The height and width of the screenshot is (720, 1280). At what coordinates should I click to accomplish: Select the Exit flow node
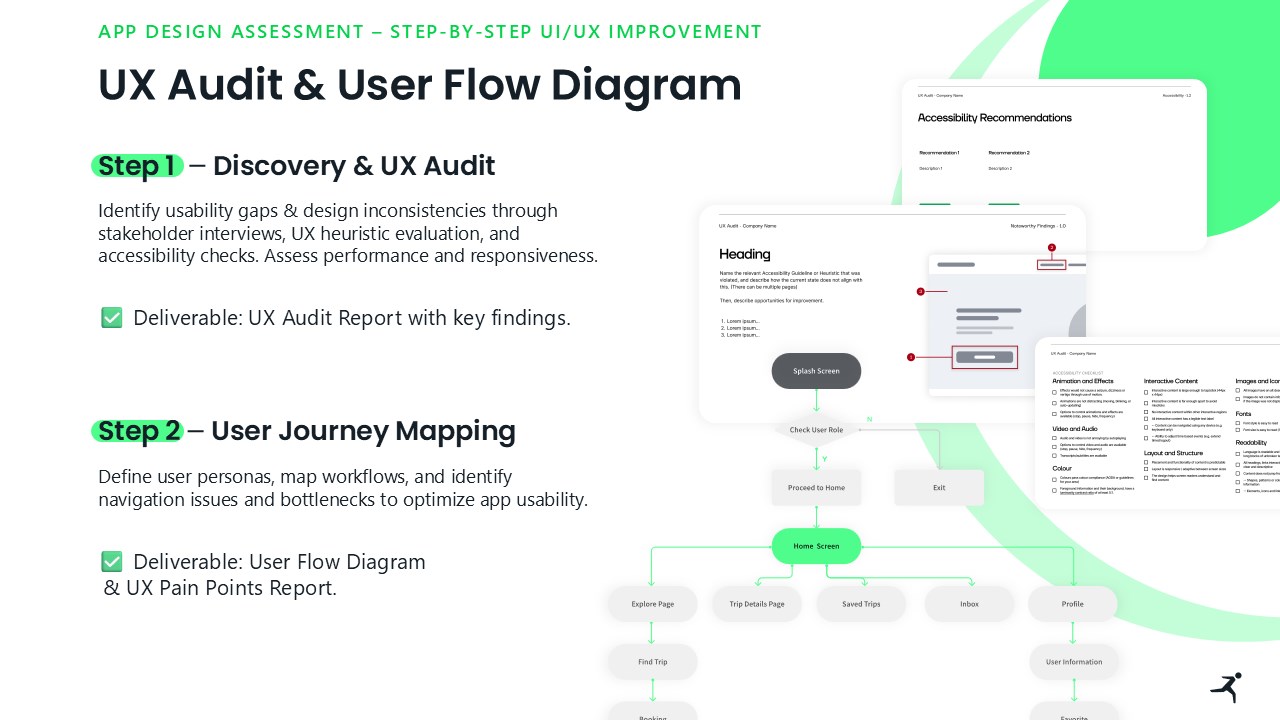tap(939, 488)
